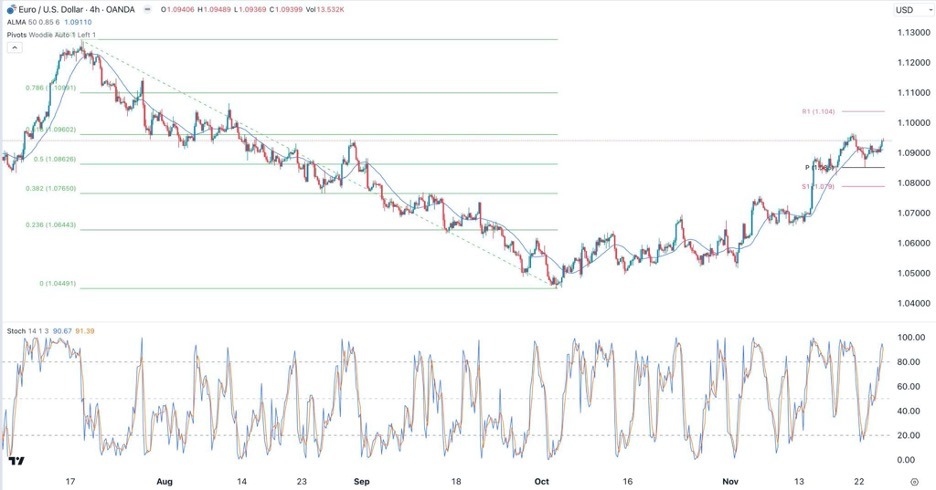936x490 pixels.
Task: Click the 1.04000 price axis label
Action: [913, 303]
